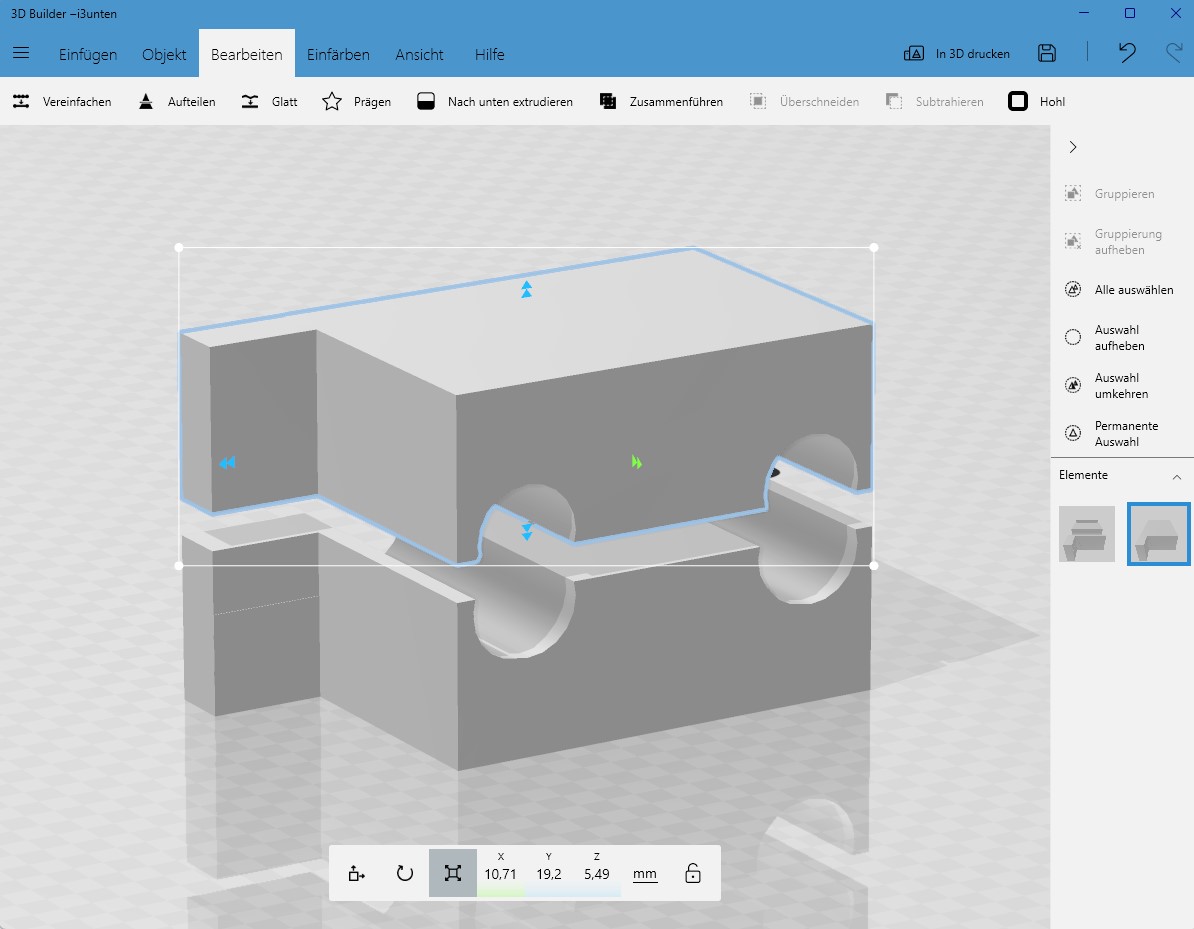Click the right panel collapse arrow
Image resolution: width=1194 pixels, height=929 pixels.
point(1073,147)
